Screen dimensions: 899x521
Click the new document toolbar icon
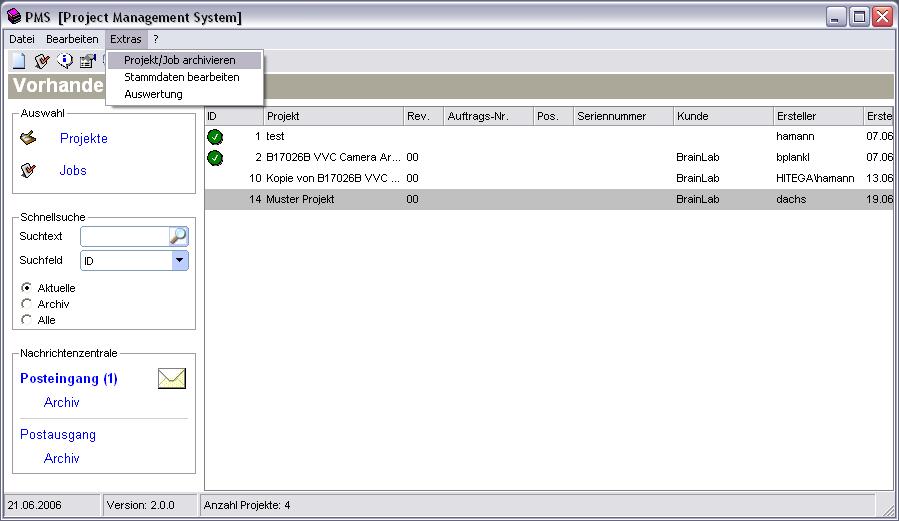pyautogui.click(x=18, y=61)
